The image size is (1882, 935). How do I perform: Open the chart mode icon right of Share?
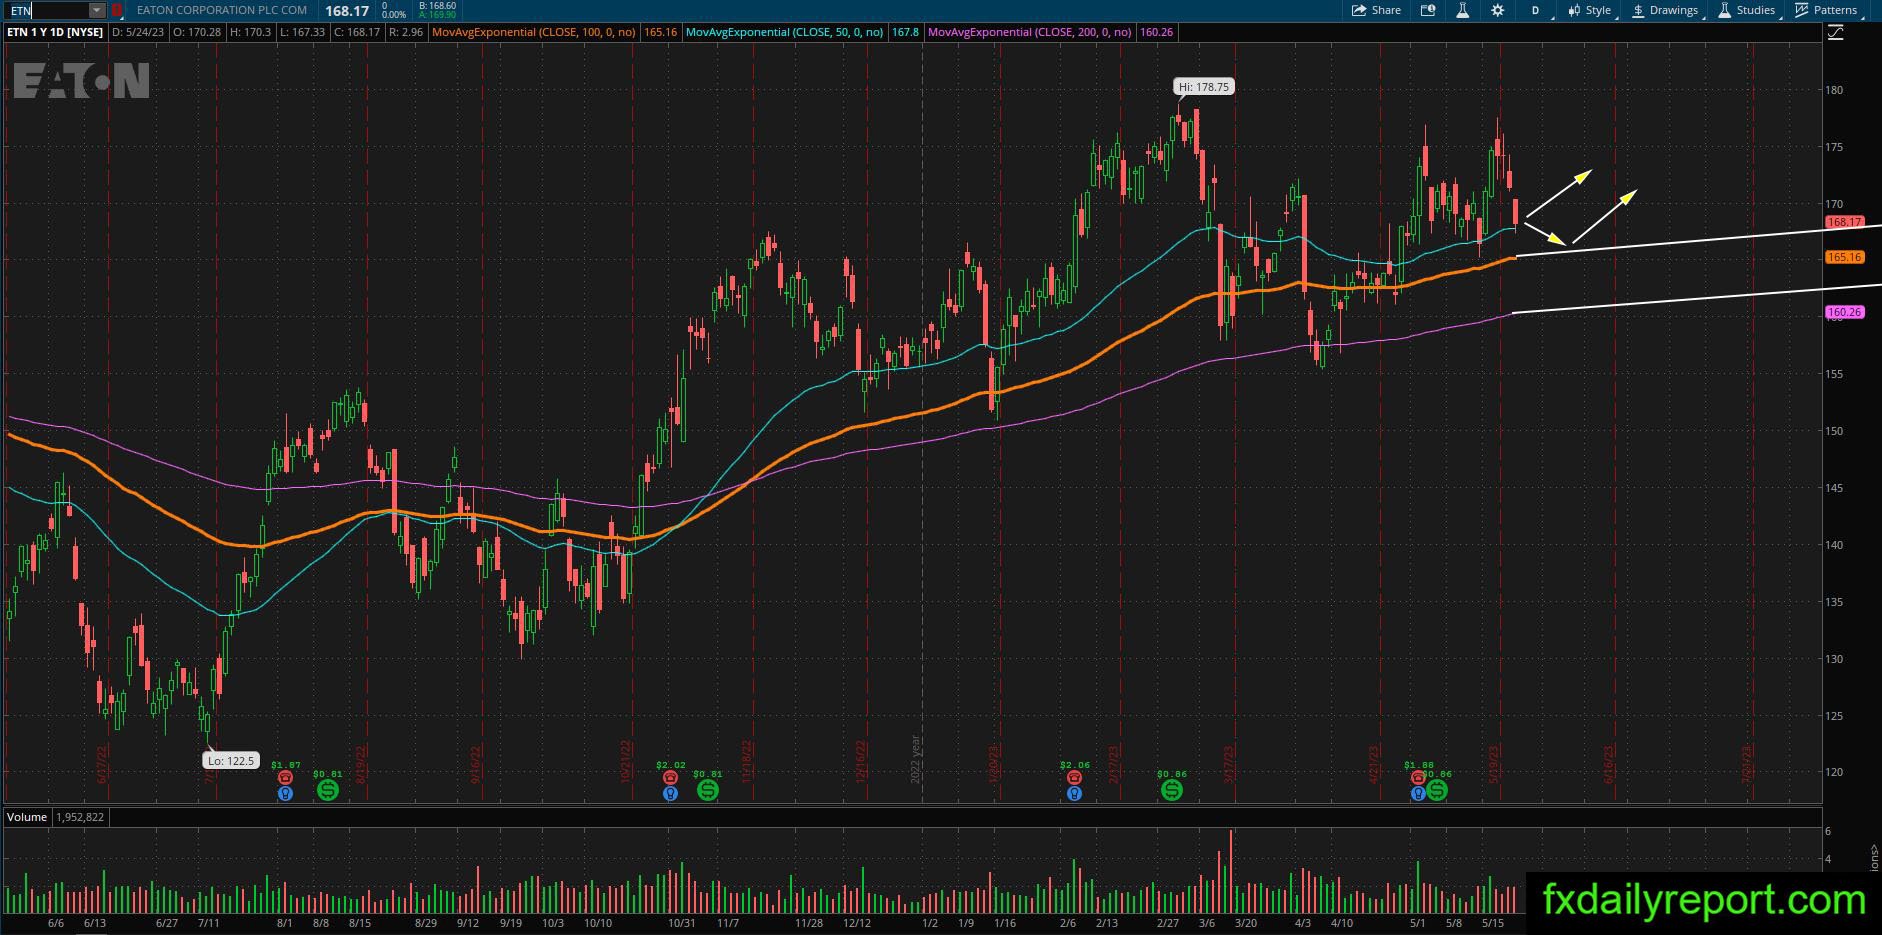click(x=1428, y=10)
